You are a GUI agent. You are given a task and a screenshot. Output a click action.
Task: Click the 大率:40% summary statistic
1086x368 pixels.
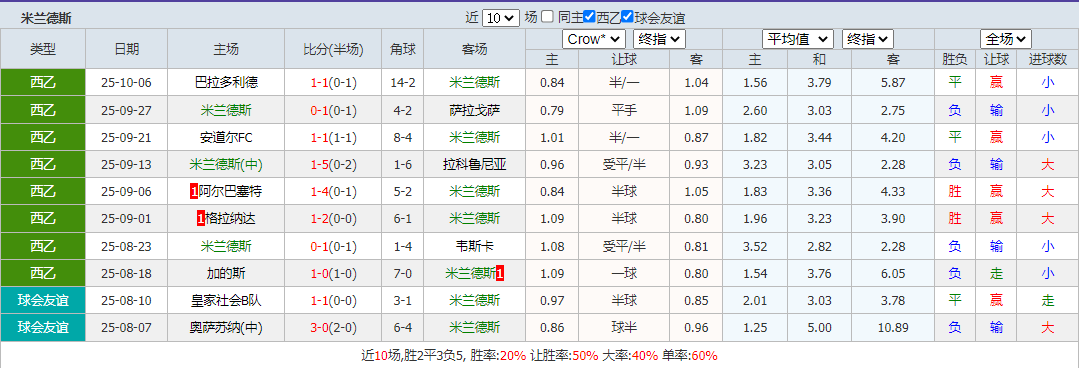(630, 356)
